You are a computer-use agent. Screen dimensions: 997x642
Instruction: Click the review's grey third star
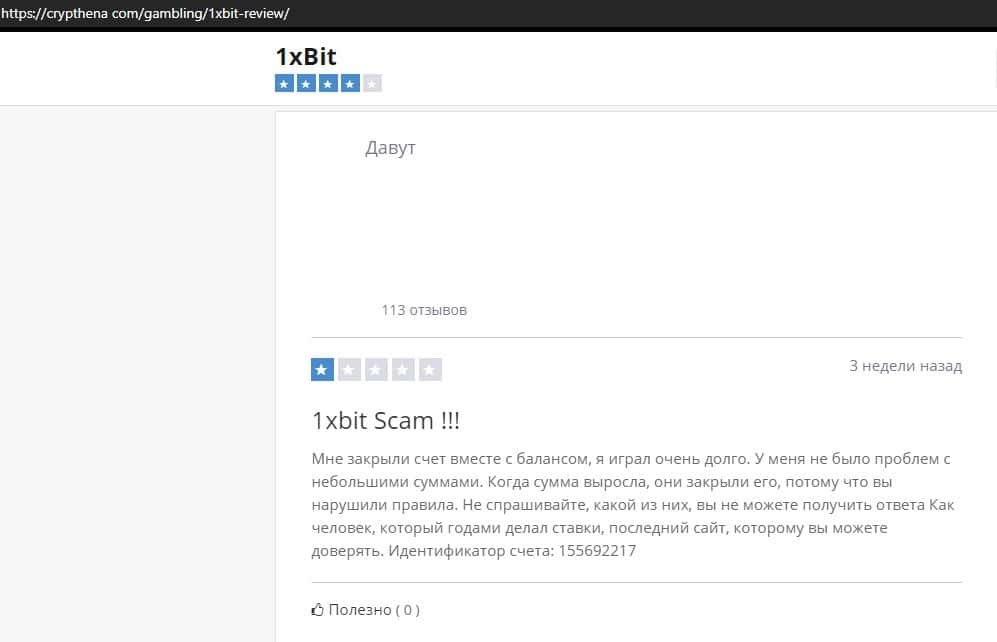376,369
